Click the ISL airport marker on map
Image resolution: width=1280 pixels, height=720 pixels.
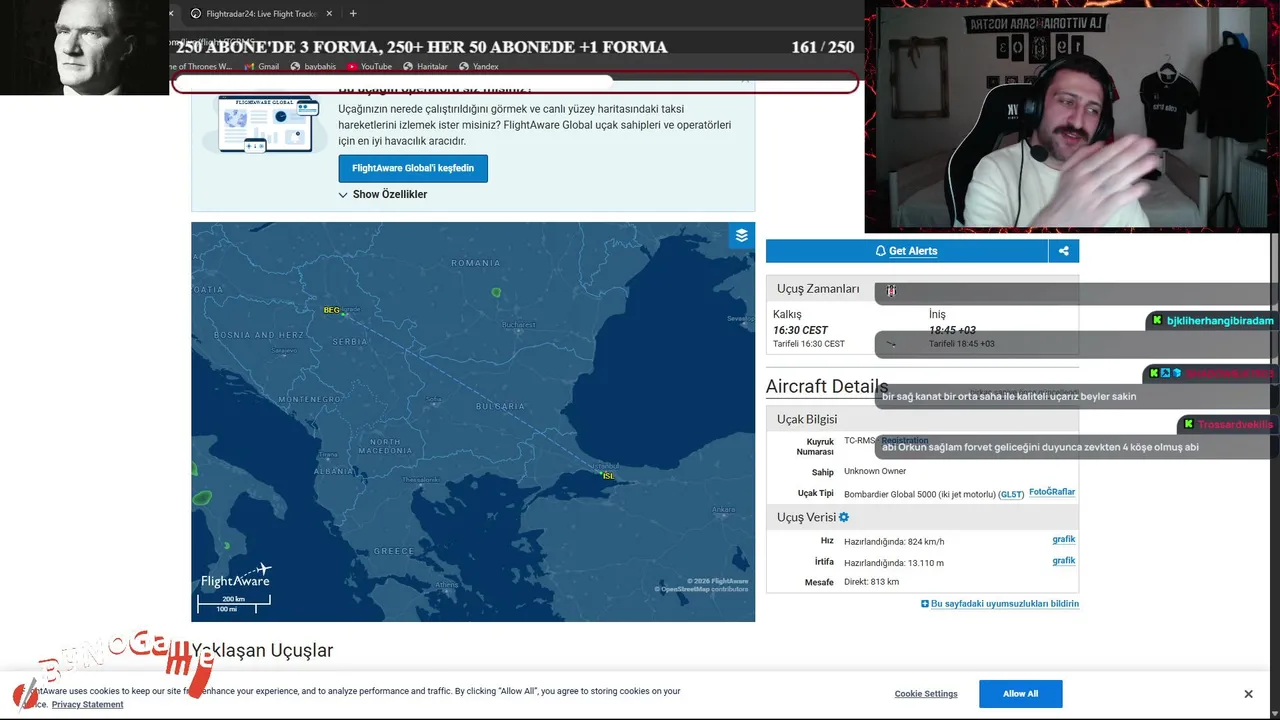[x=608, y=476]
